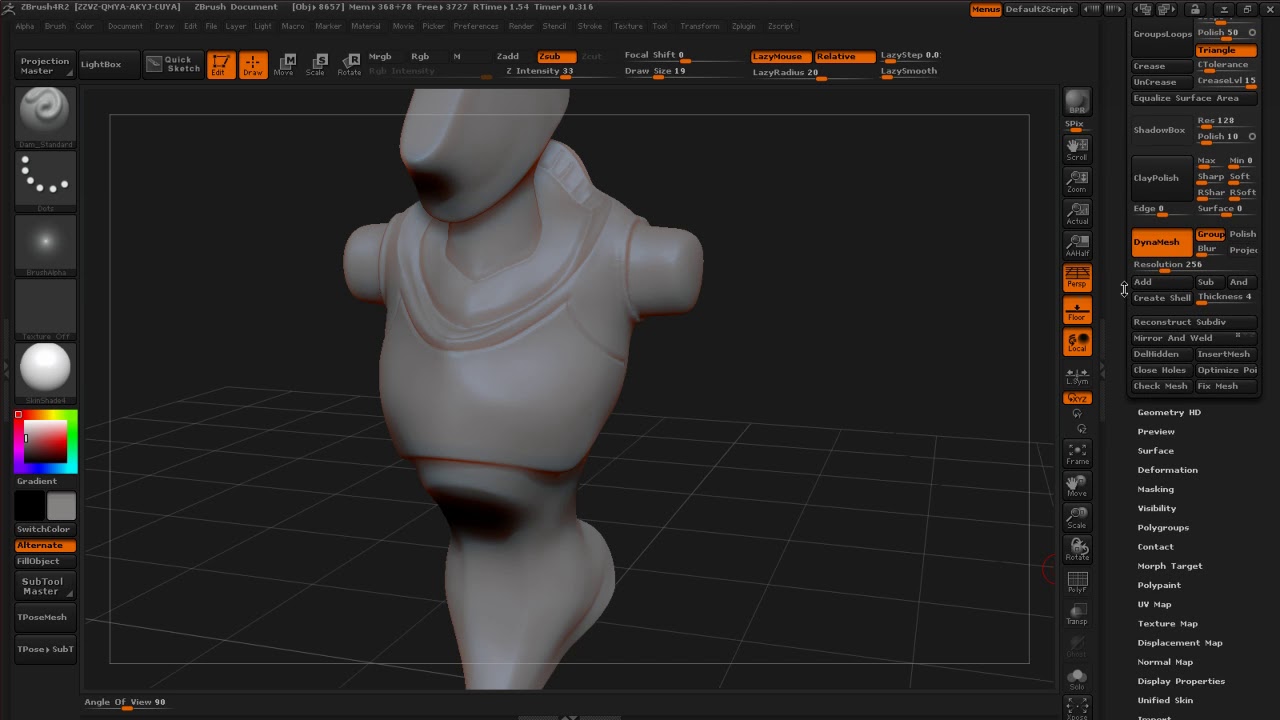Viewport: 1280px width, 720px height.
Task: Toggle the Relative LazyMouse option
Action: coord(844,56)
